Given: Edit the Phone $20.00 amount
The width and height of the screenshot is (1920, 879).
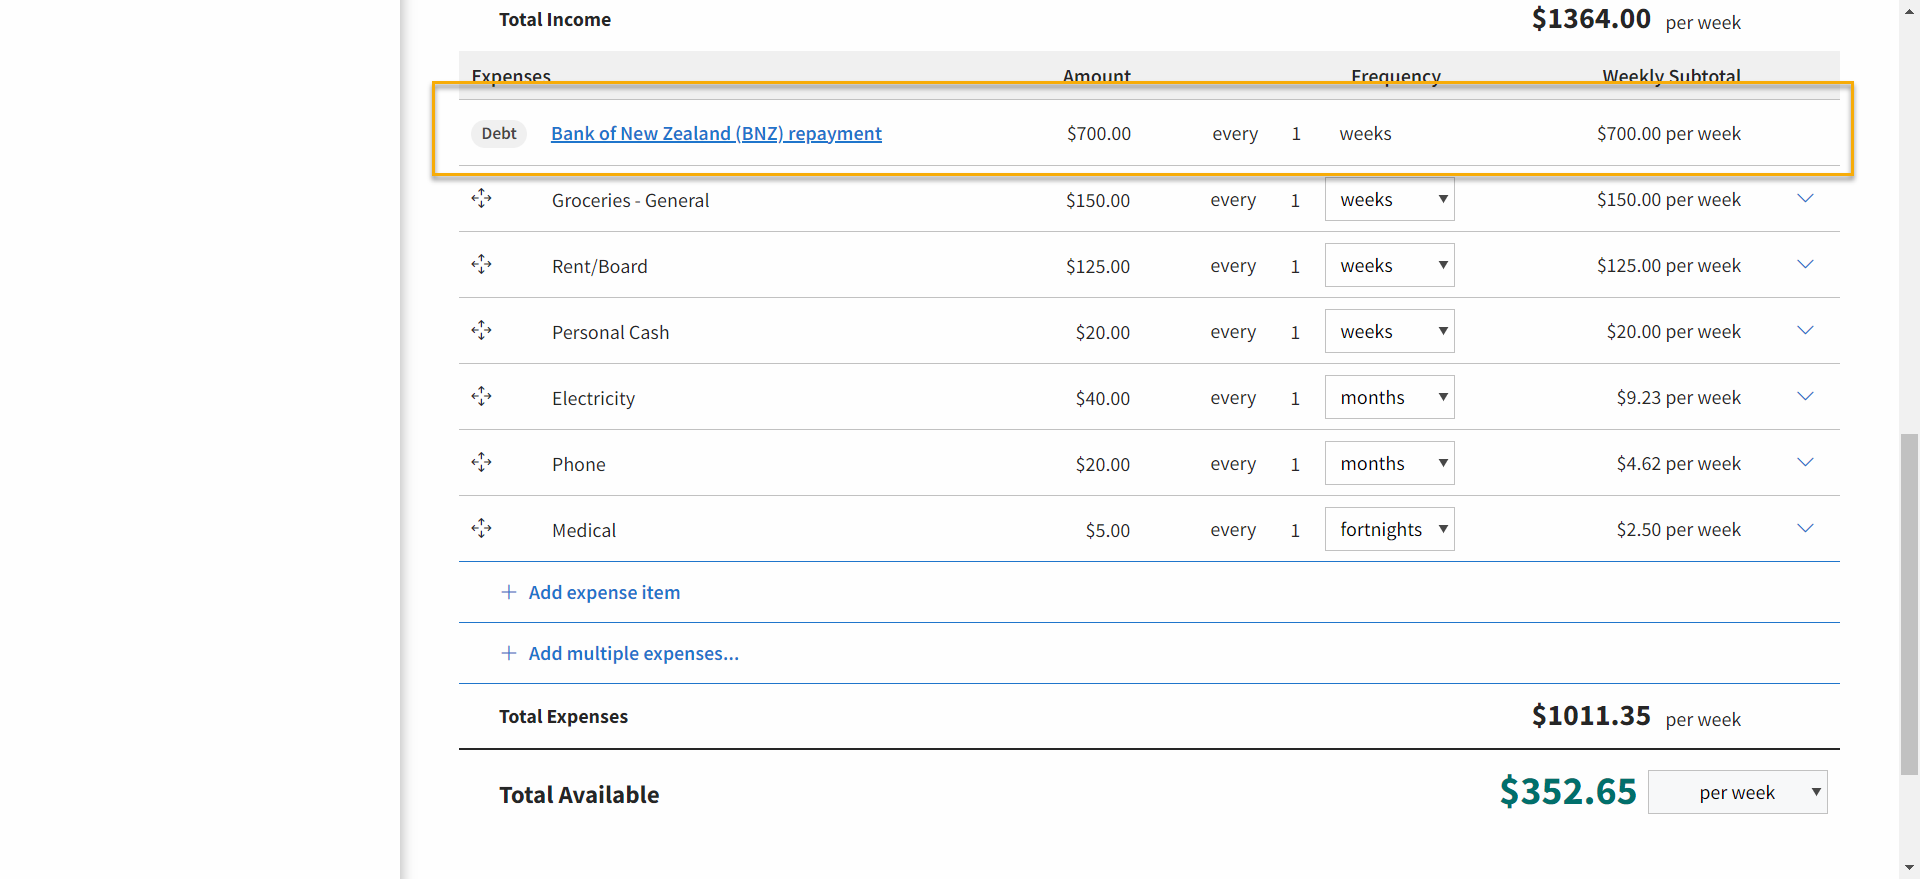Looking at the screenshot, I should 1103,464.
